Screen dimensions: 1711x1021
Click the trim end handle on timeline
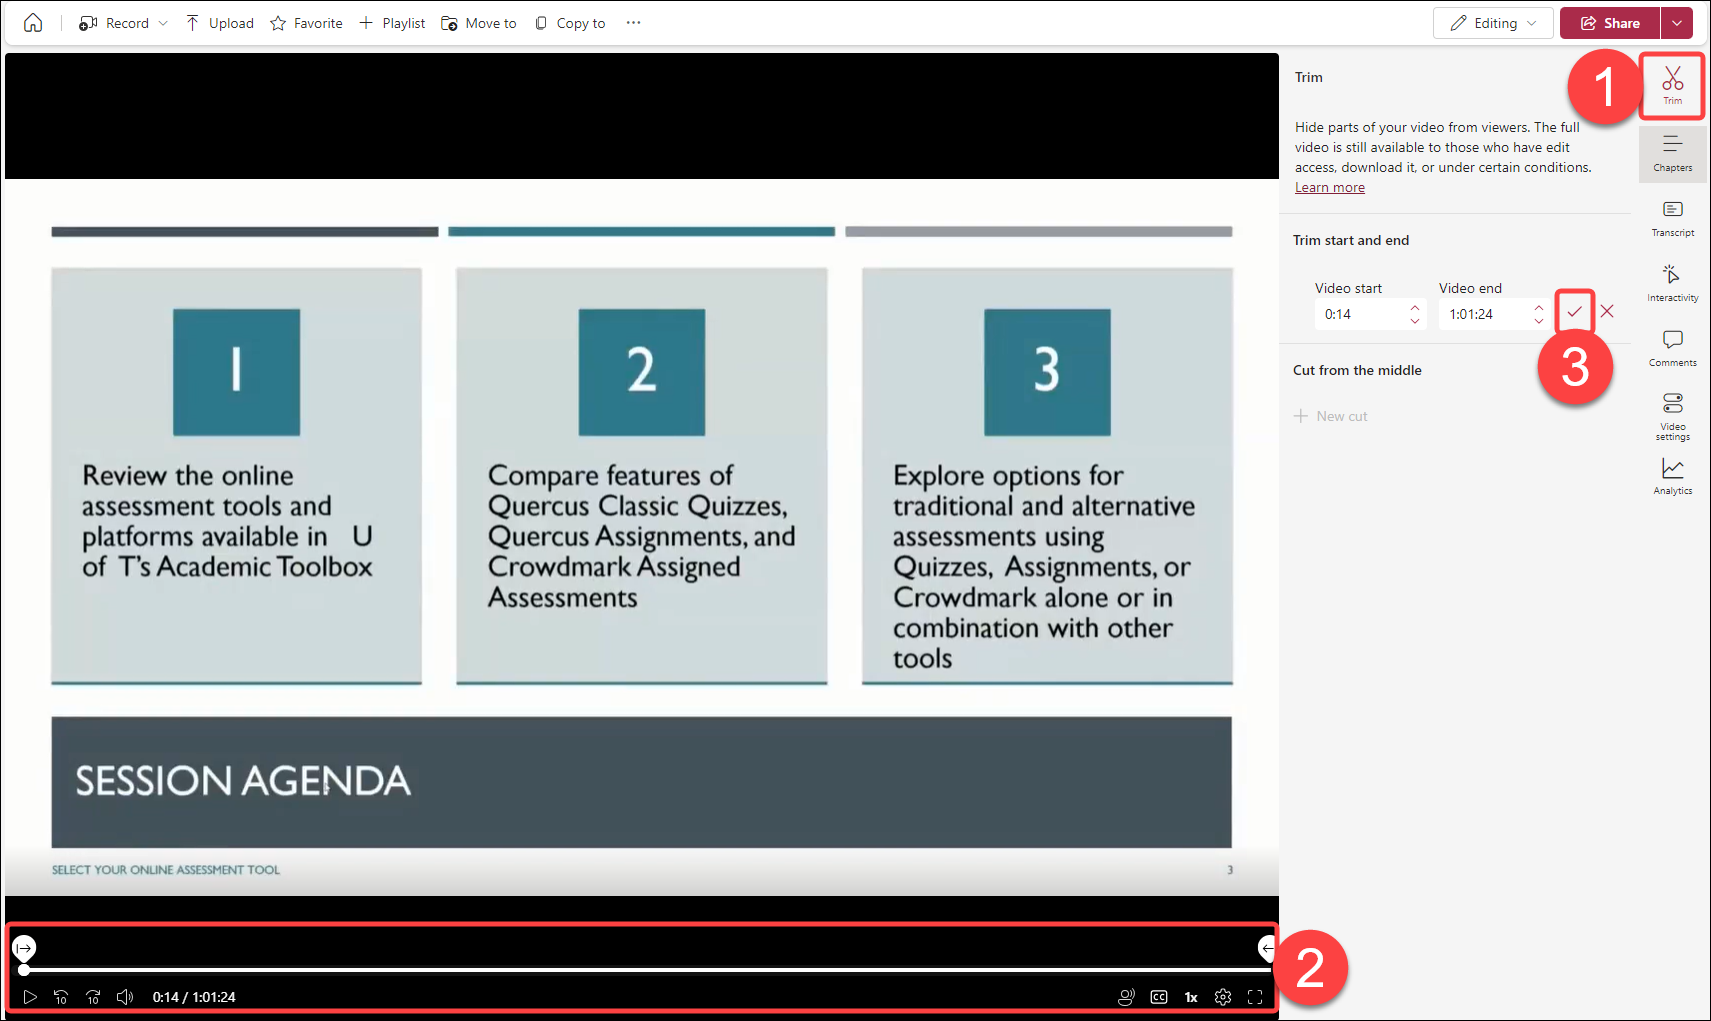coord(1267,947)
